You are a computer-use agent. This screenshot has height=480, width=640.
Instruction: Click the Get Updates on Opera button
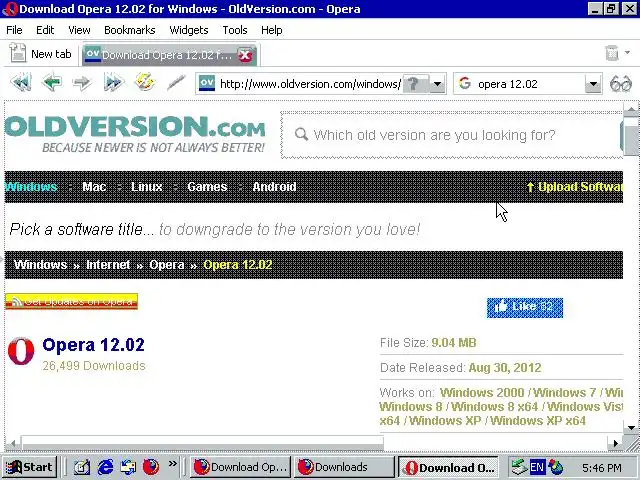tap(71, 302)
